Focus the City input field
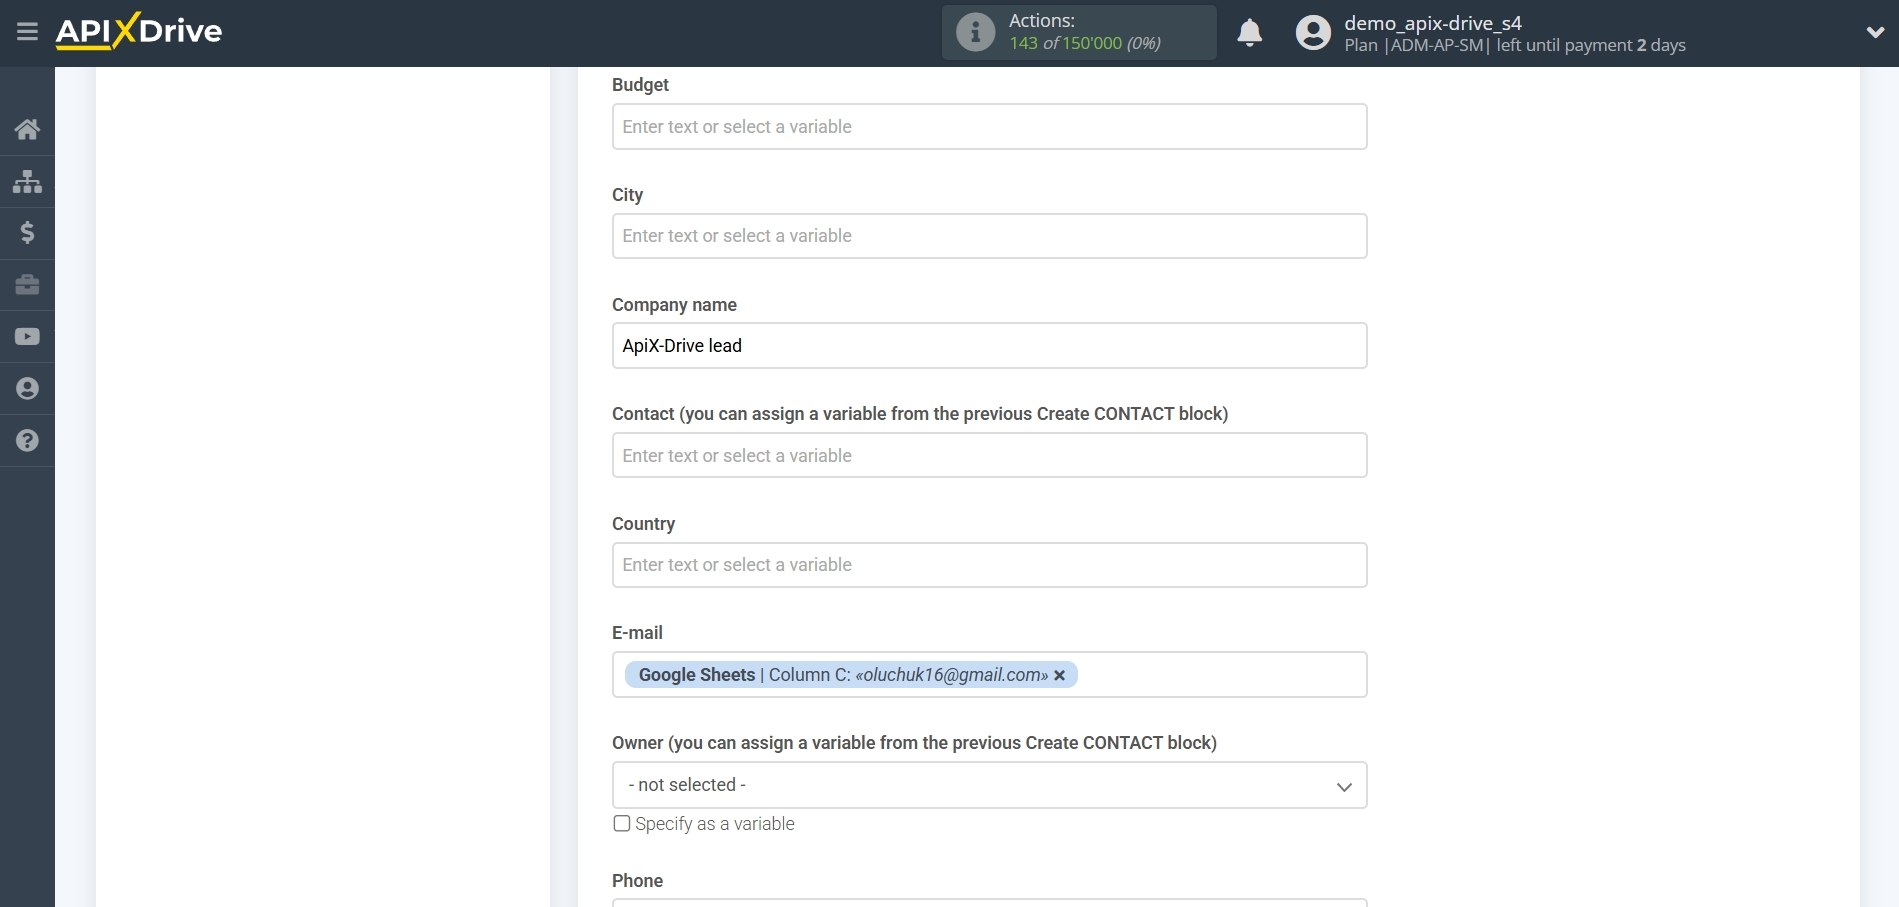The height and width of the screenshot is (907, 1899). [989, 236]
